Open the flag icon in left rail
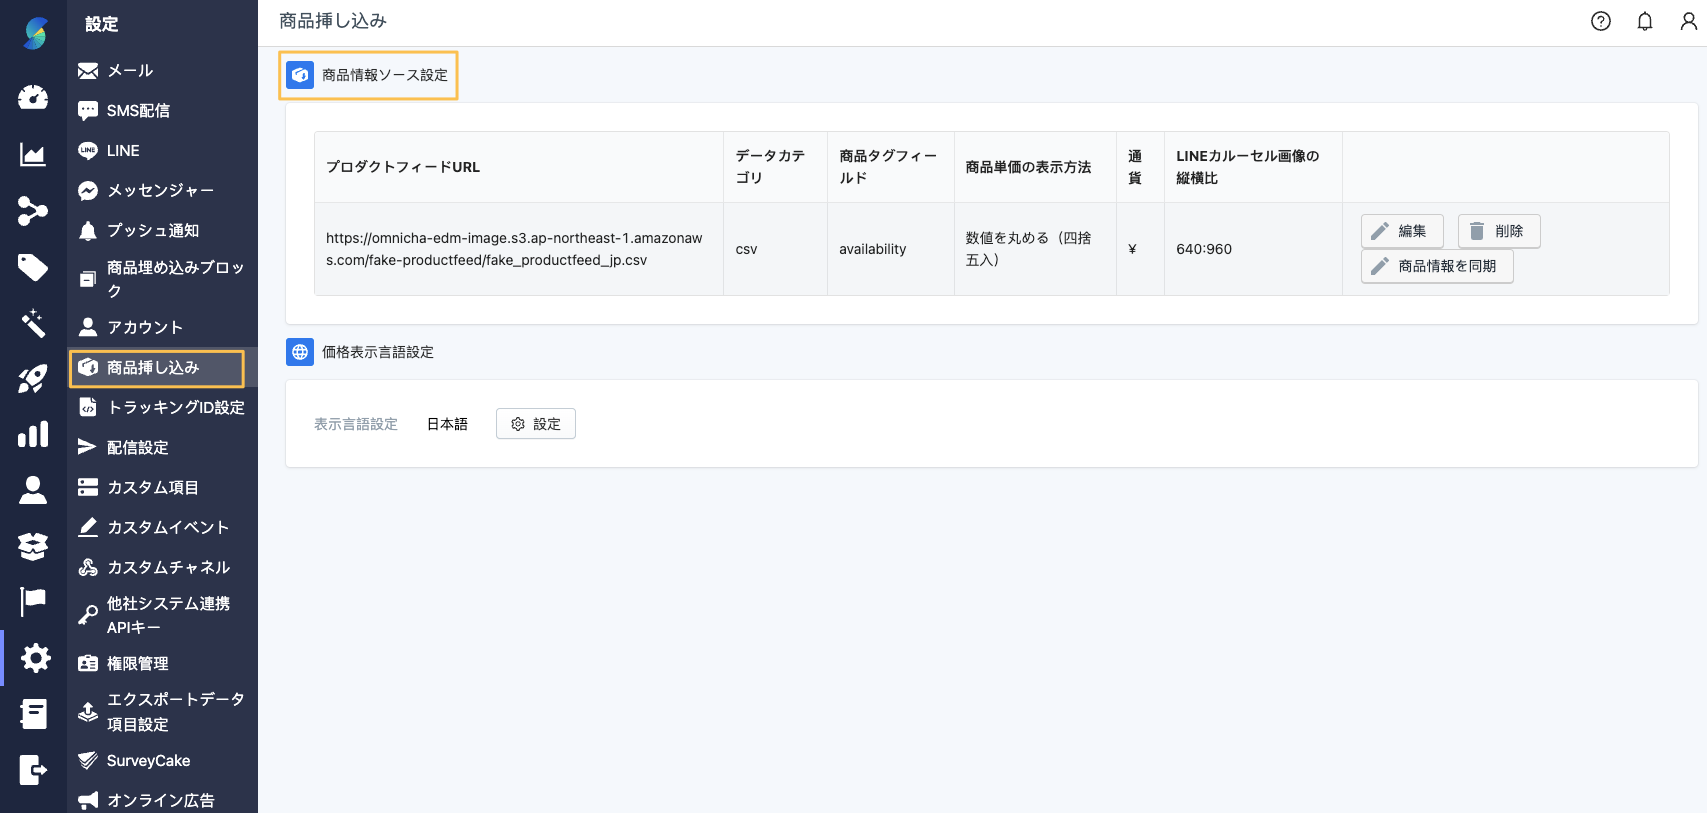The height and width of the screenshot is (813, 1707). tap(33, 601)
